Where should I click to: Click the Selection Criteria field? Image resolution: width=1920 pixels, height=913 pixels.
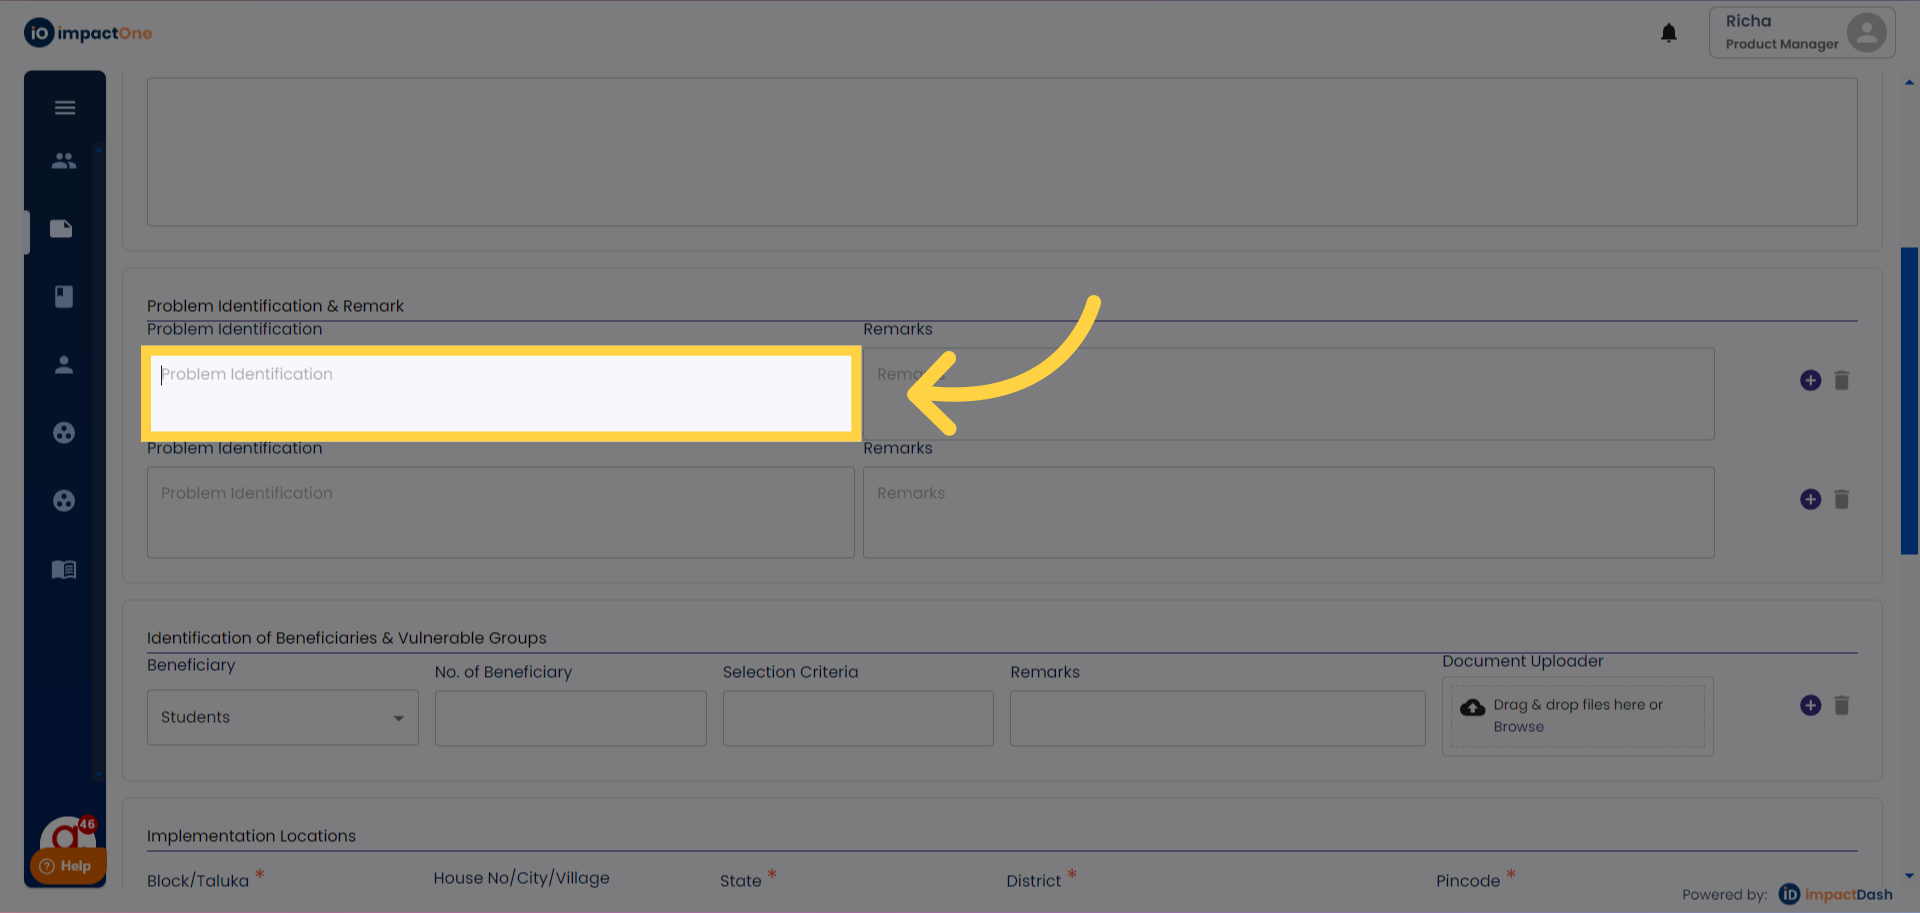tap(858, 718)
